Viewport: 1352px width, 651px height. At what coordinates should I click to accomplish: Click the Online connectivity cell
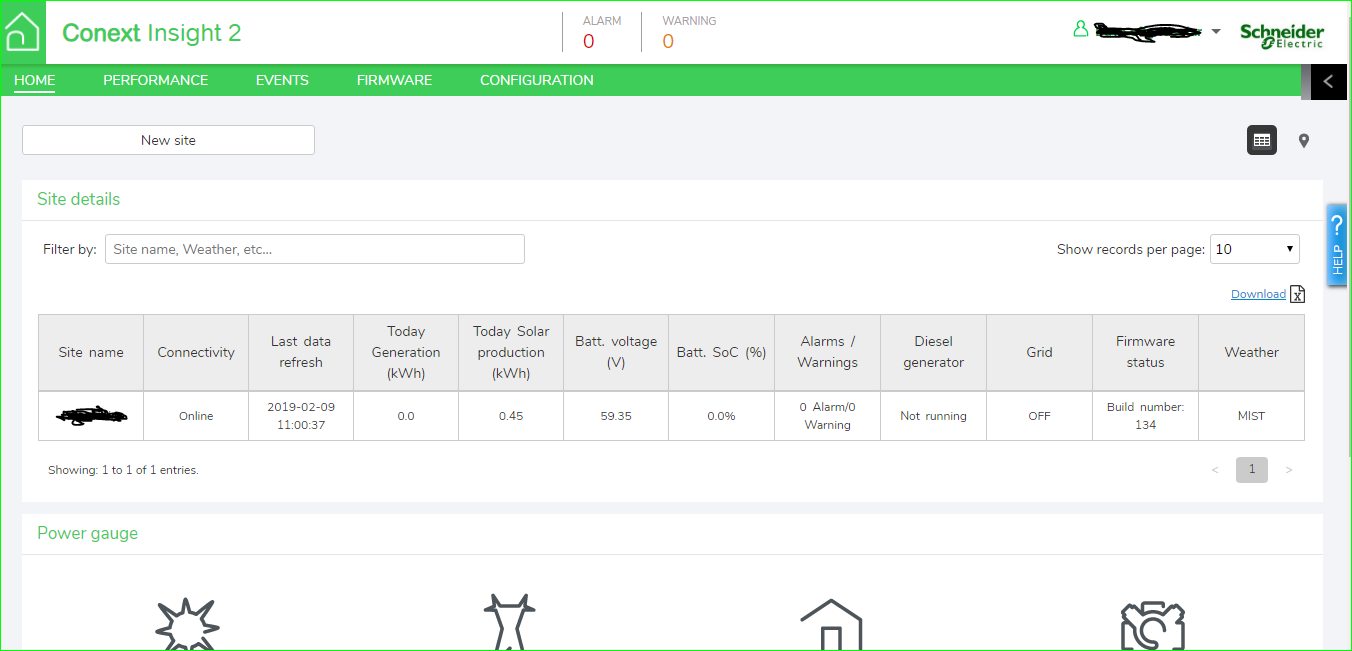pyautogui.click(x=196, y=416)
